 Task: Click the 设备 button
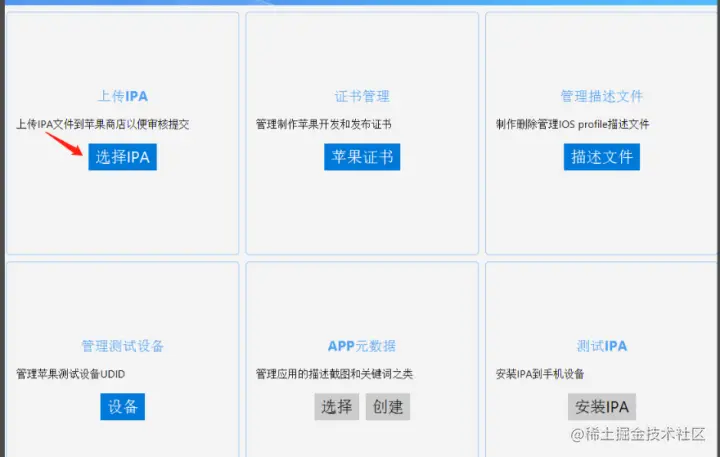click(123, 406)
